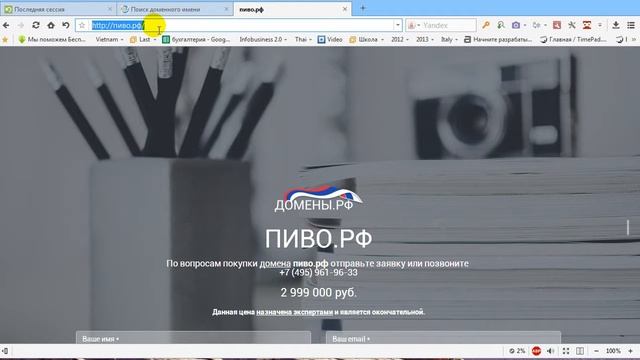Expand the Thai bookmarks folder

(x=303, y=40)
